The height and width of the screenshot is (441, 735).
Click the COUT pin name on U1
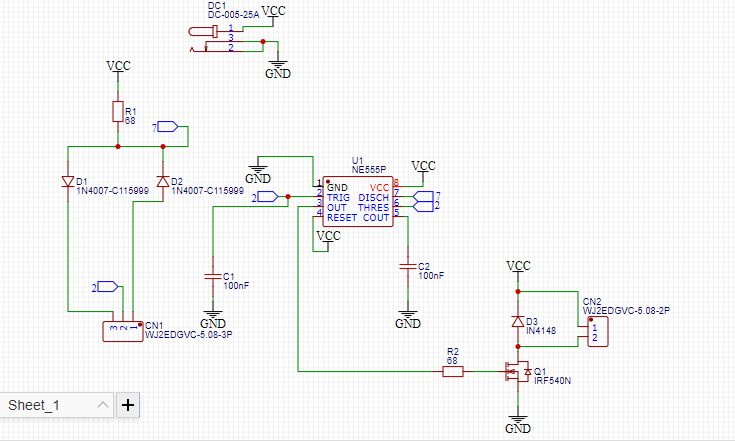(376, 217)
